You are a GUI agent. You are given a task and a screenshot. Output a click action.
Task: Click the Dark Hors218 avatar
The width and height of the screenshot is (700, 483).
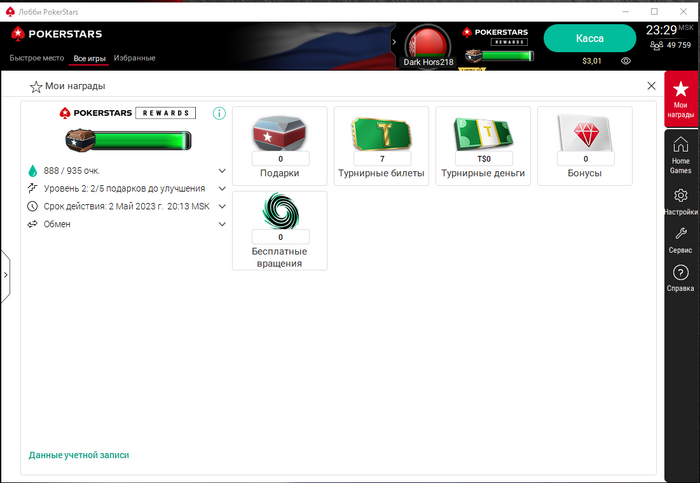428,43
